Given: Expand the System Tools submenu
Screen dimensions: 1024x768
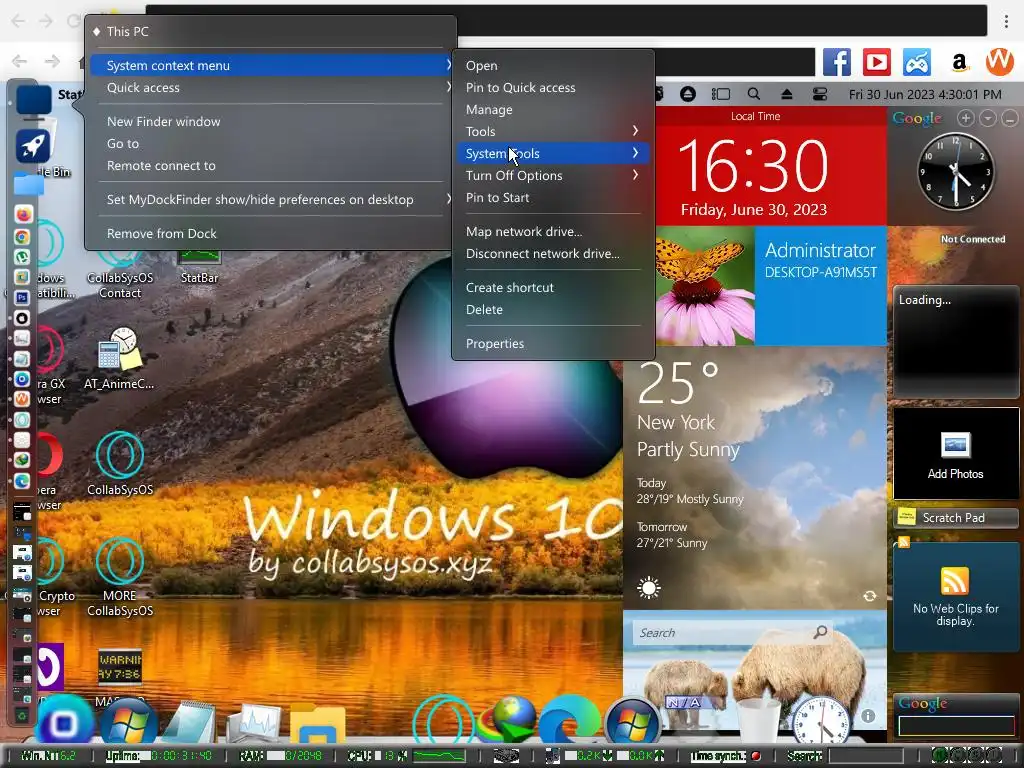Looking at the screenshot, I should point(552,153).
